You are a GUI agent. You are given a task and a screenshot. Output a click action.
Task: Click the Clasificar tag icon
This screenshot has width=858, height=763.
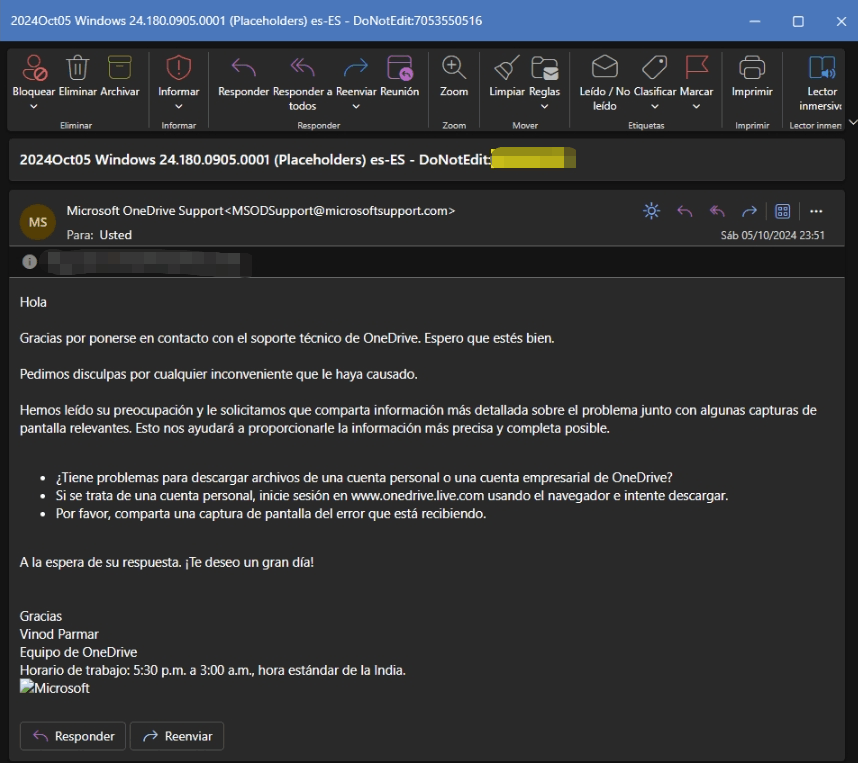654,68
